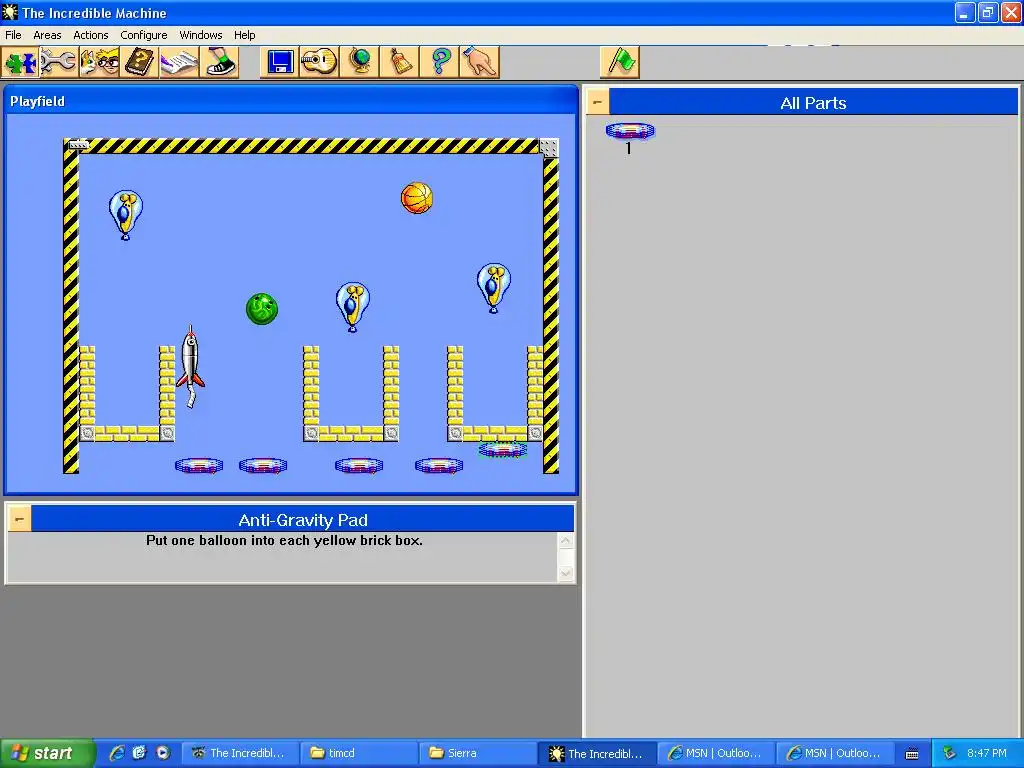Click the wrench toolbar icon
1024x768 pixels.
point(59,63)
